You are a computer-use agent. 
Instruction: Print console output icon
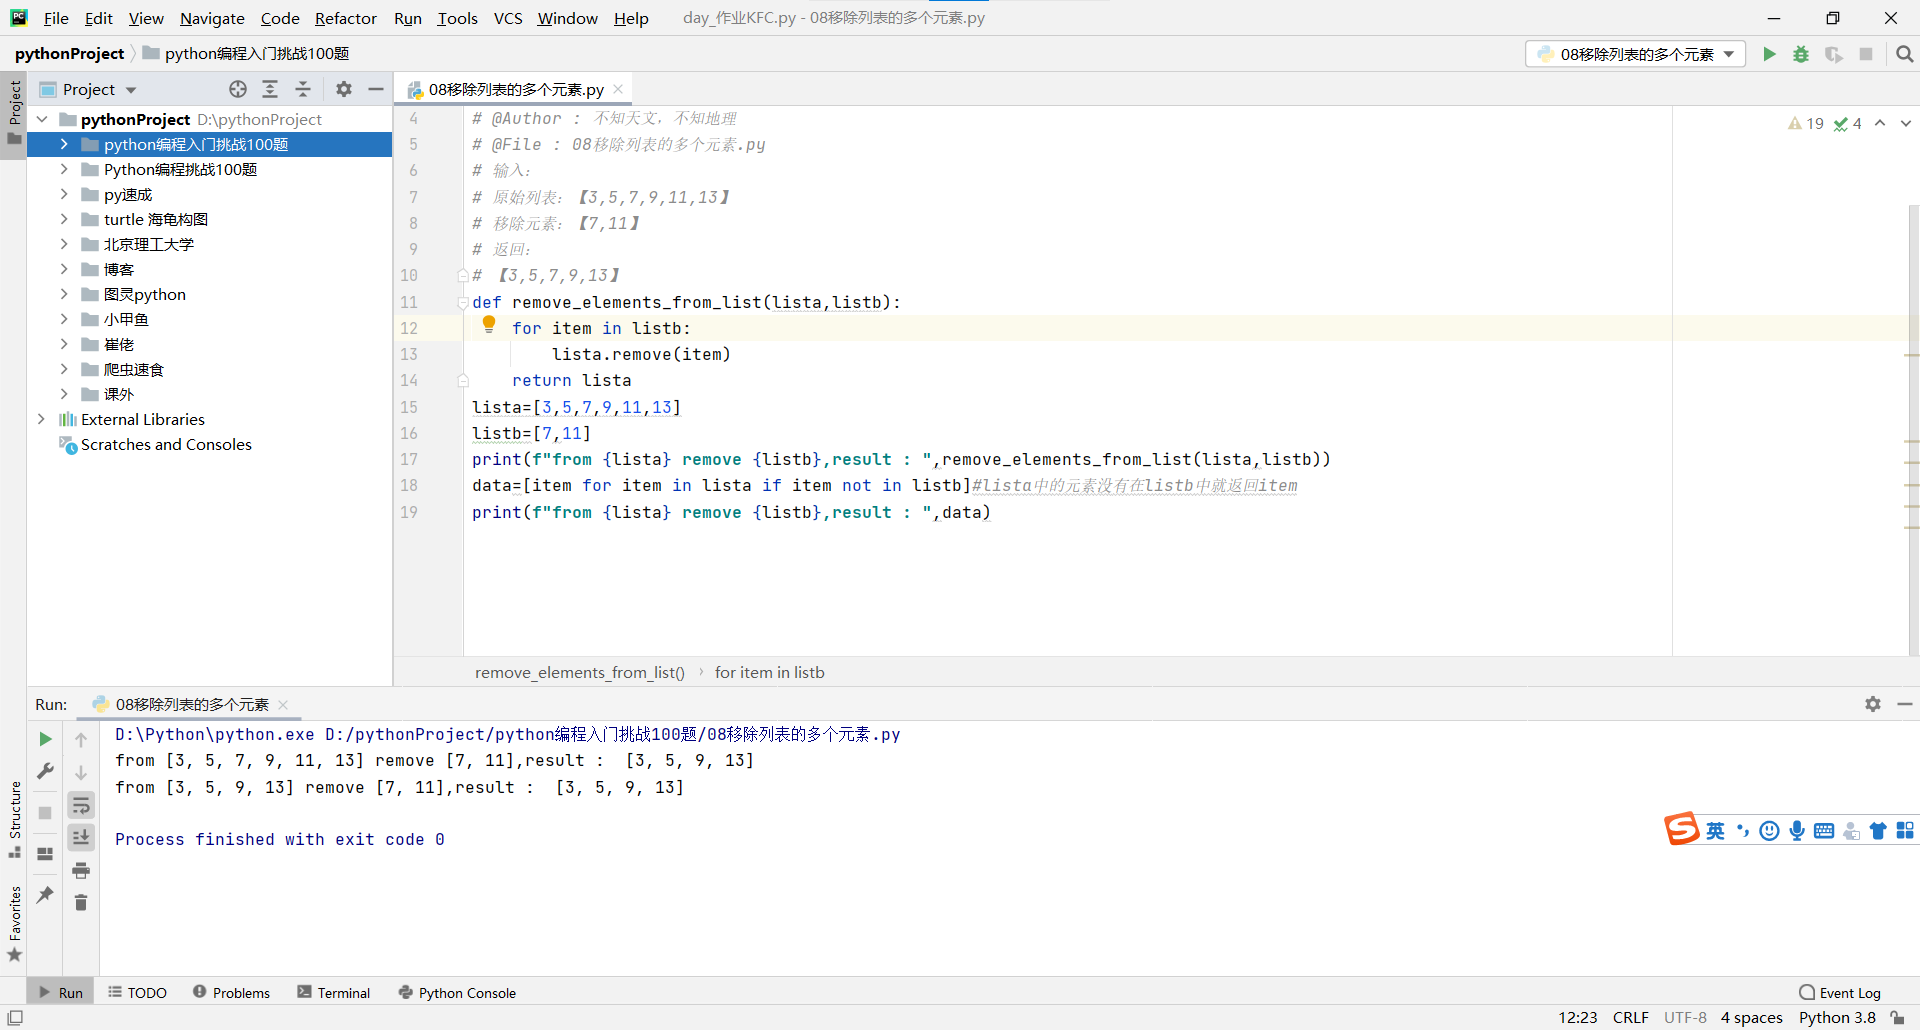coord(81,870)
